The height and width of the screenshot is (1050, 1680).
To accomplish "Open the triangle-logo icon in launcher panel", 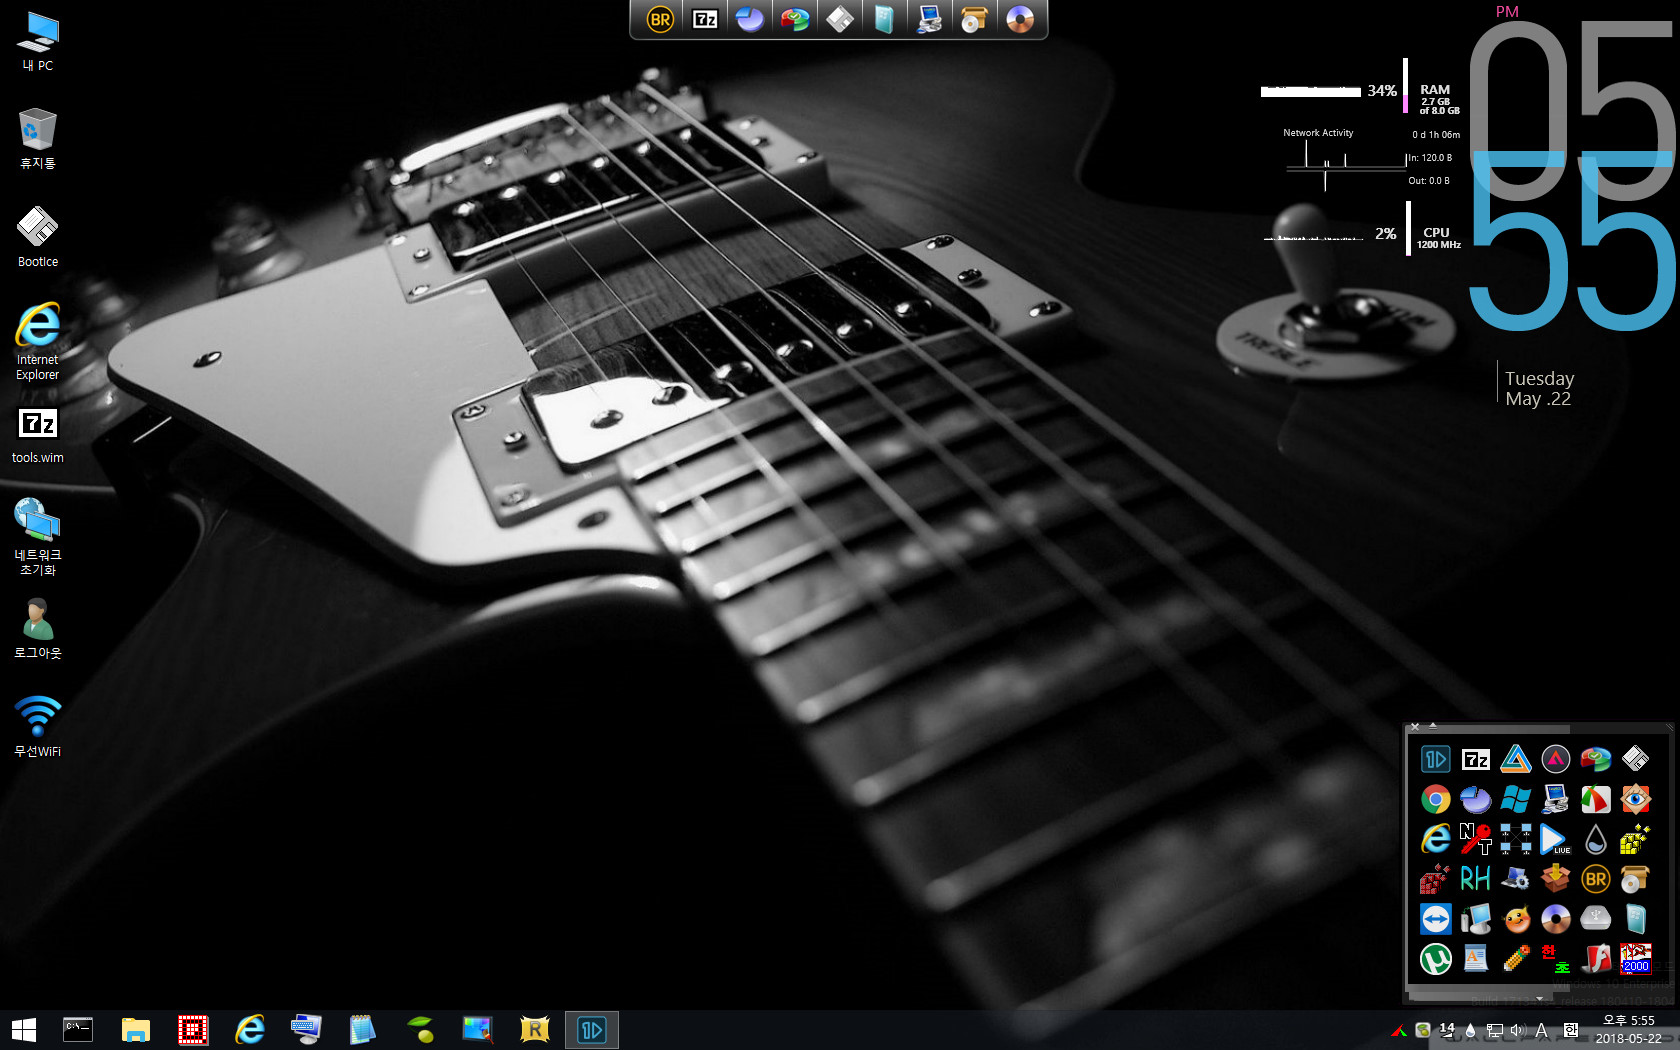I will coord(1516,759).
